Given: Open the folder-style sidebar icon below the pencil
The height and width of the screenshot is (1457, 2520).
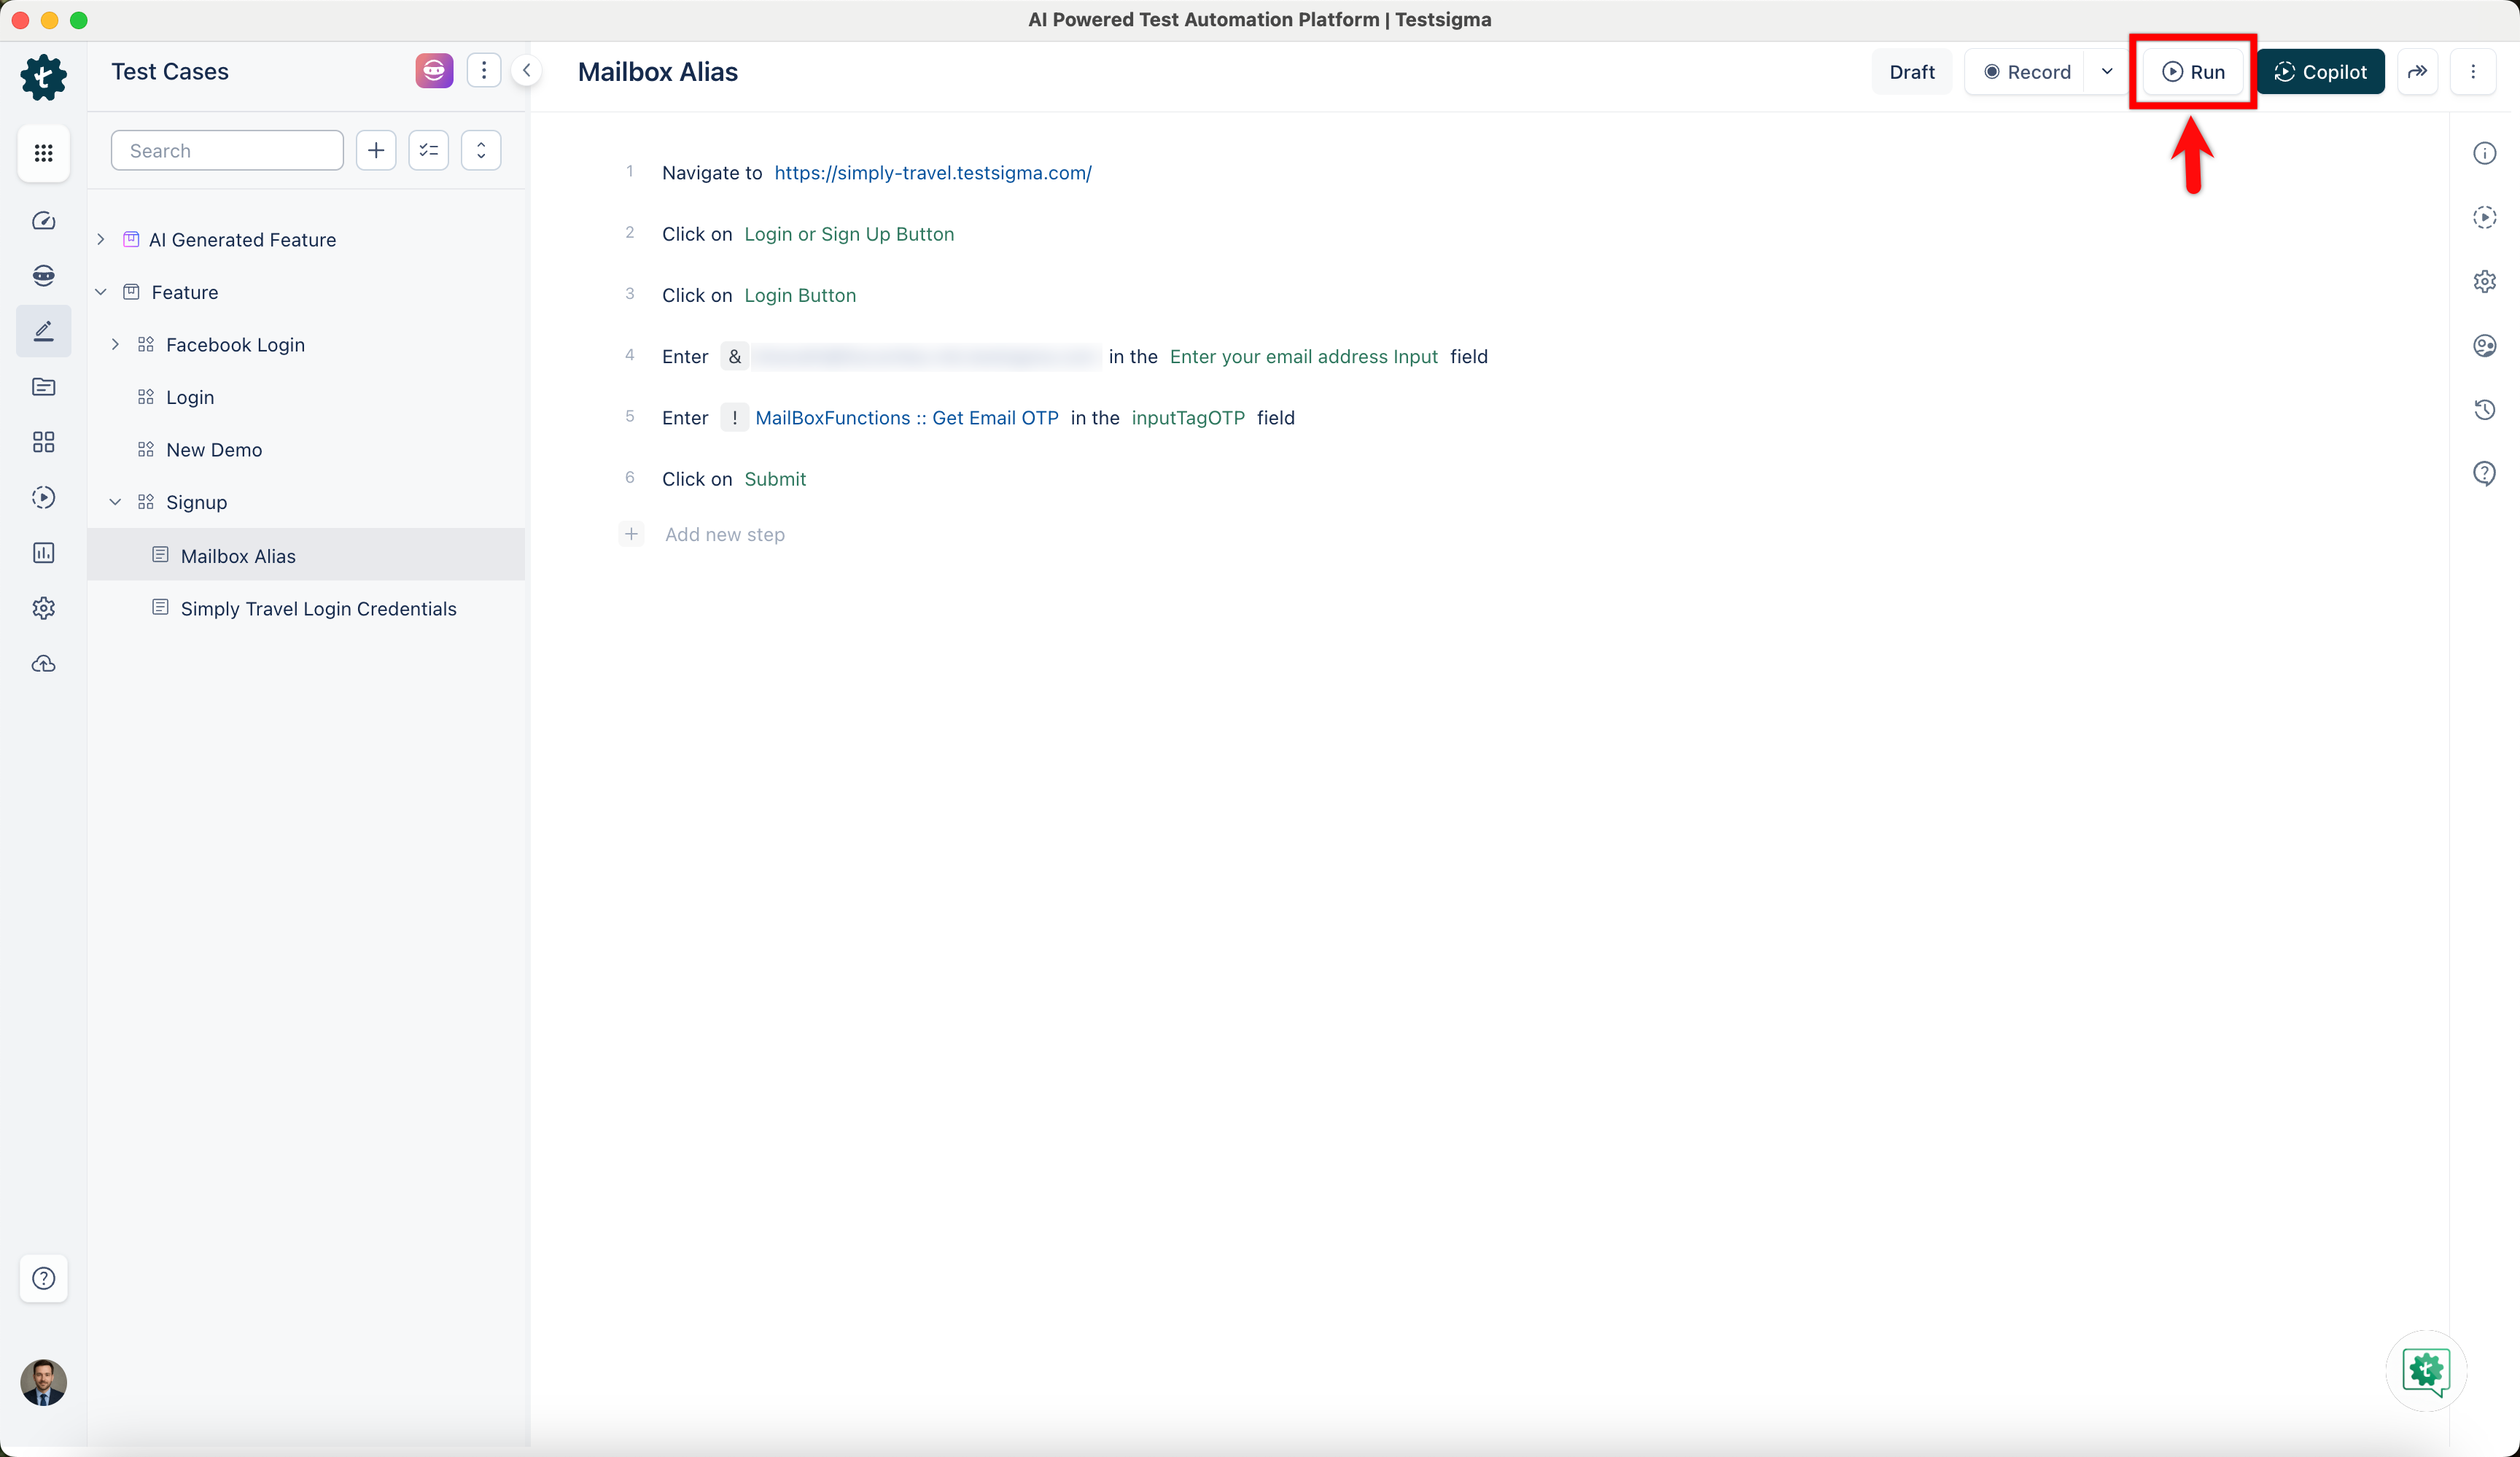Looking at the screenshot, I should click(43, 387).
